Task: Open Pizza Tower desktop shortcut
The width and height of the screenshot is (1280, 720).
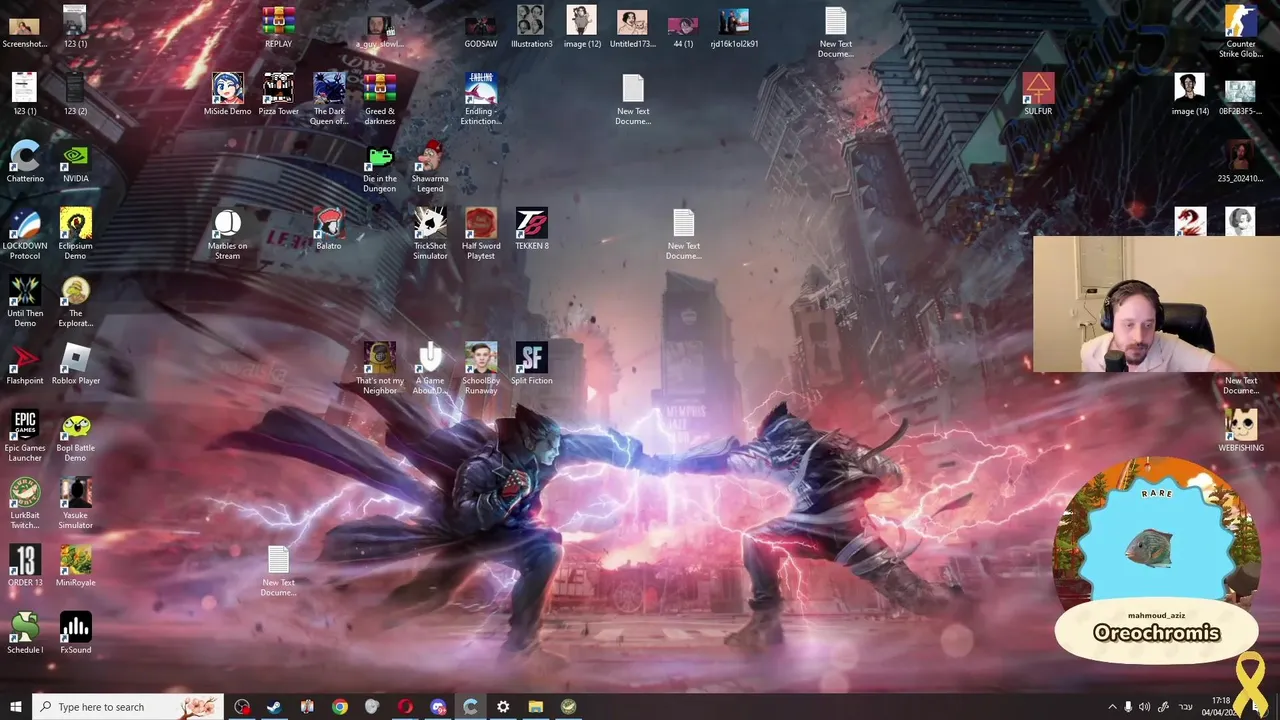Action: (278, 94)
